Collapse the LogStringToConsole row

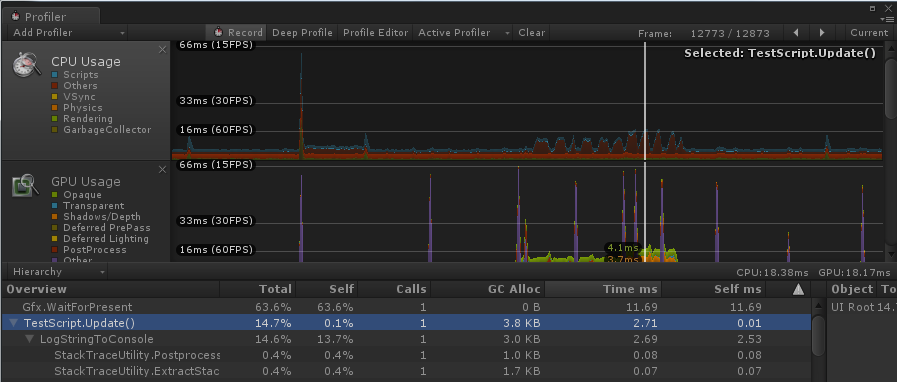point(30,339)
